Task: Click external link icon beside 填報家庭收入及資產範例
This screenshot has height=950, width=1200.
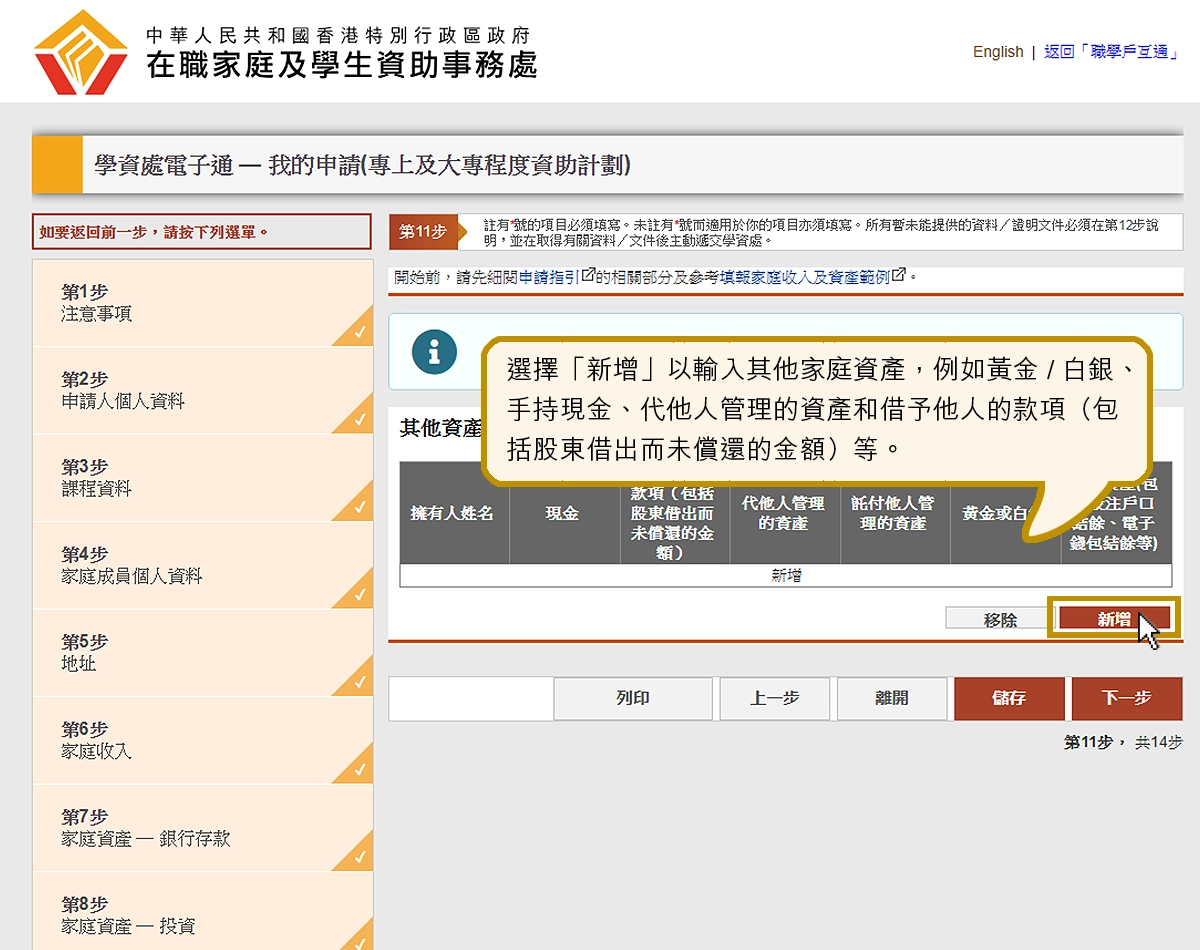Action: 898,275
